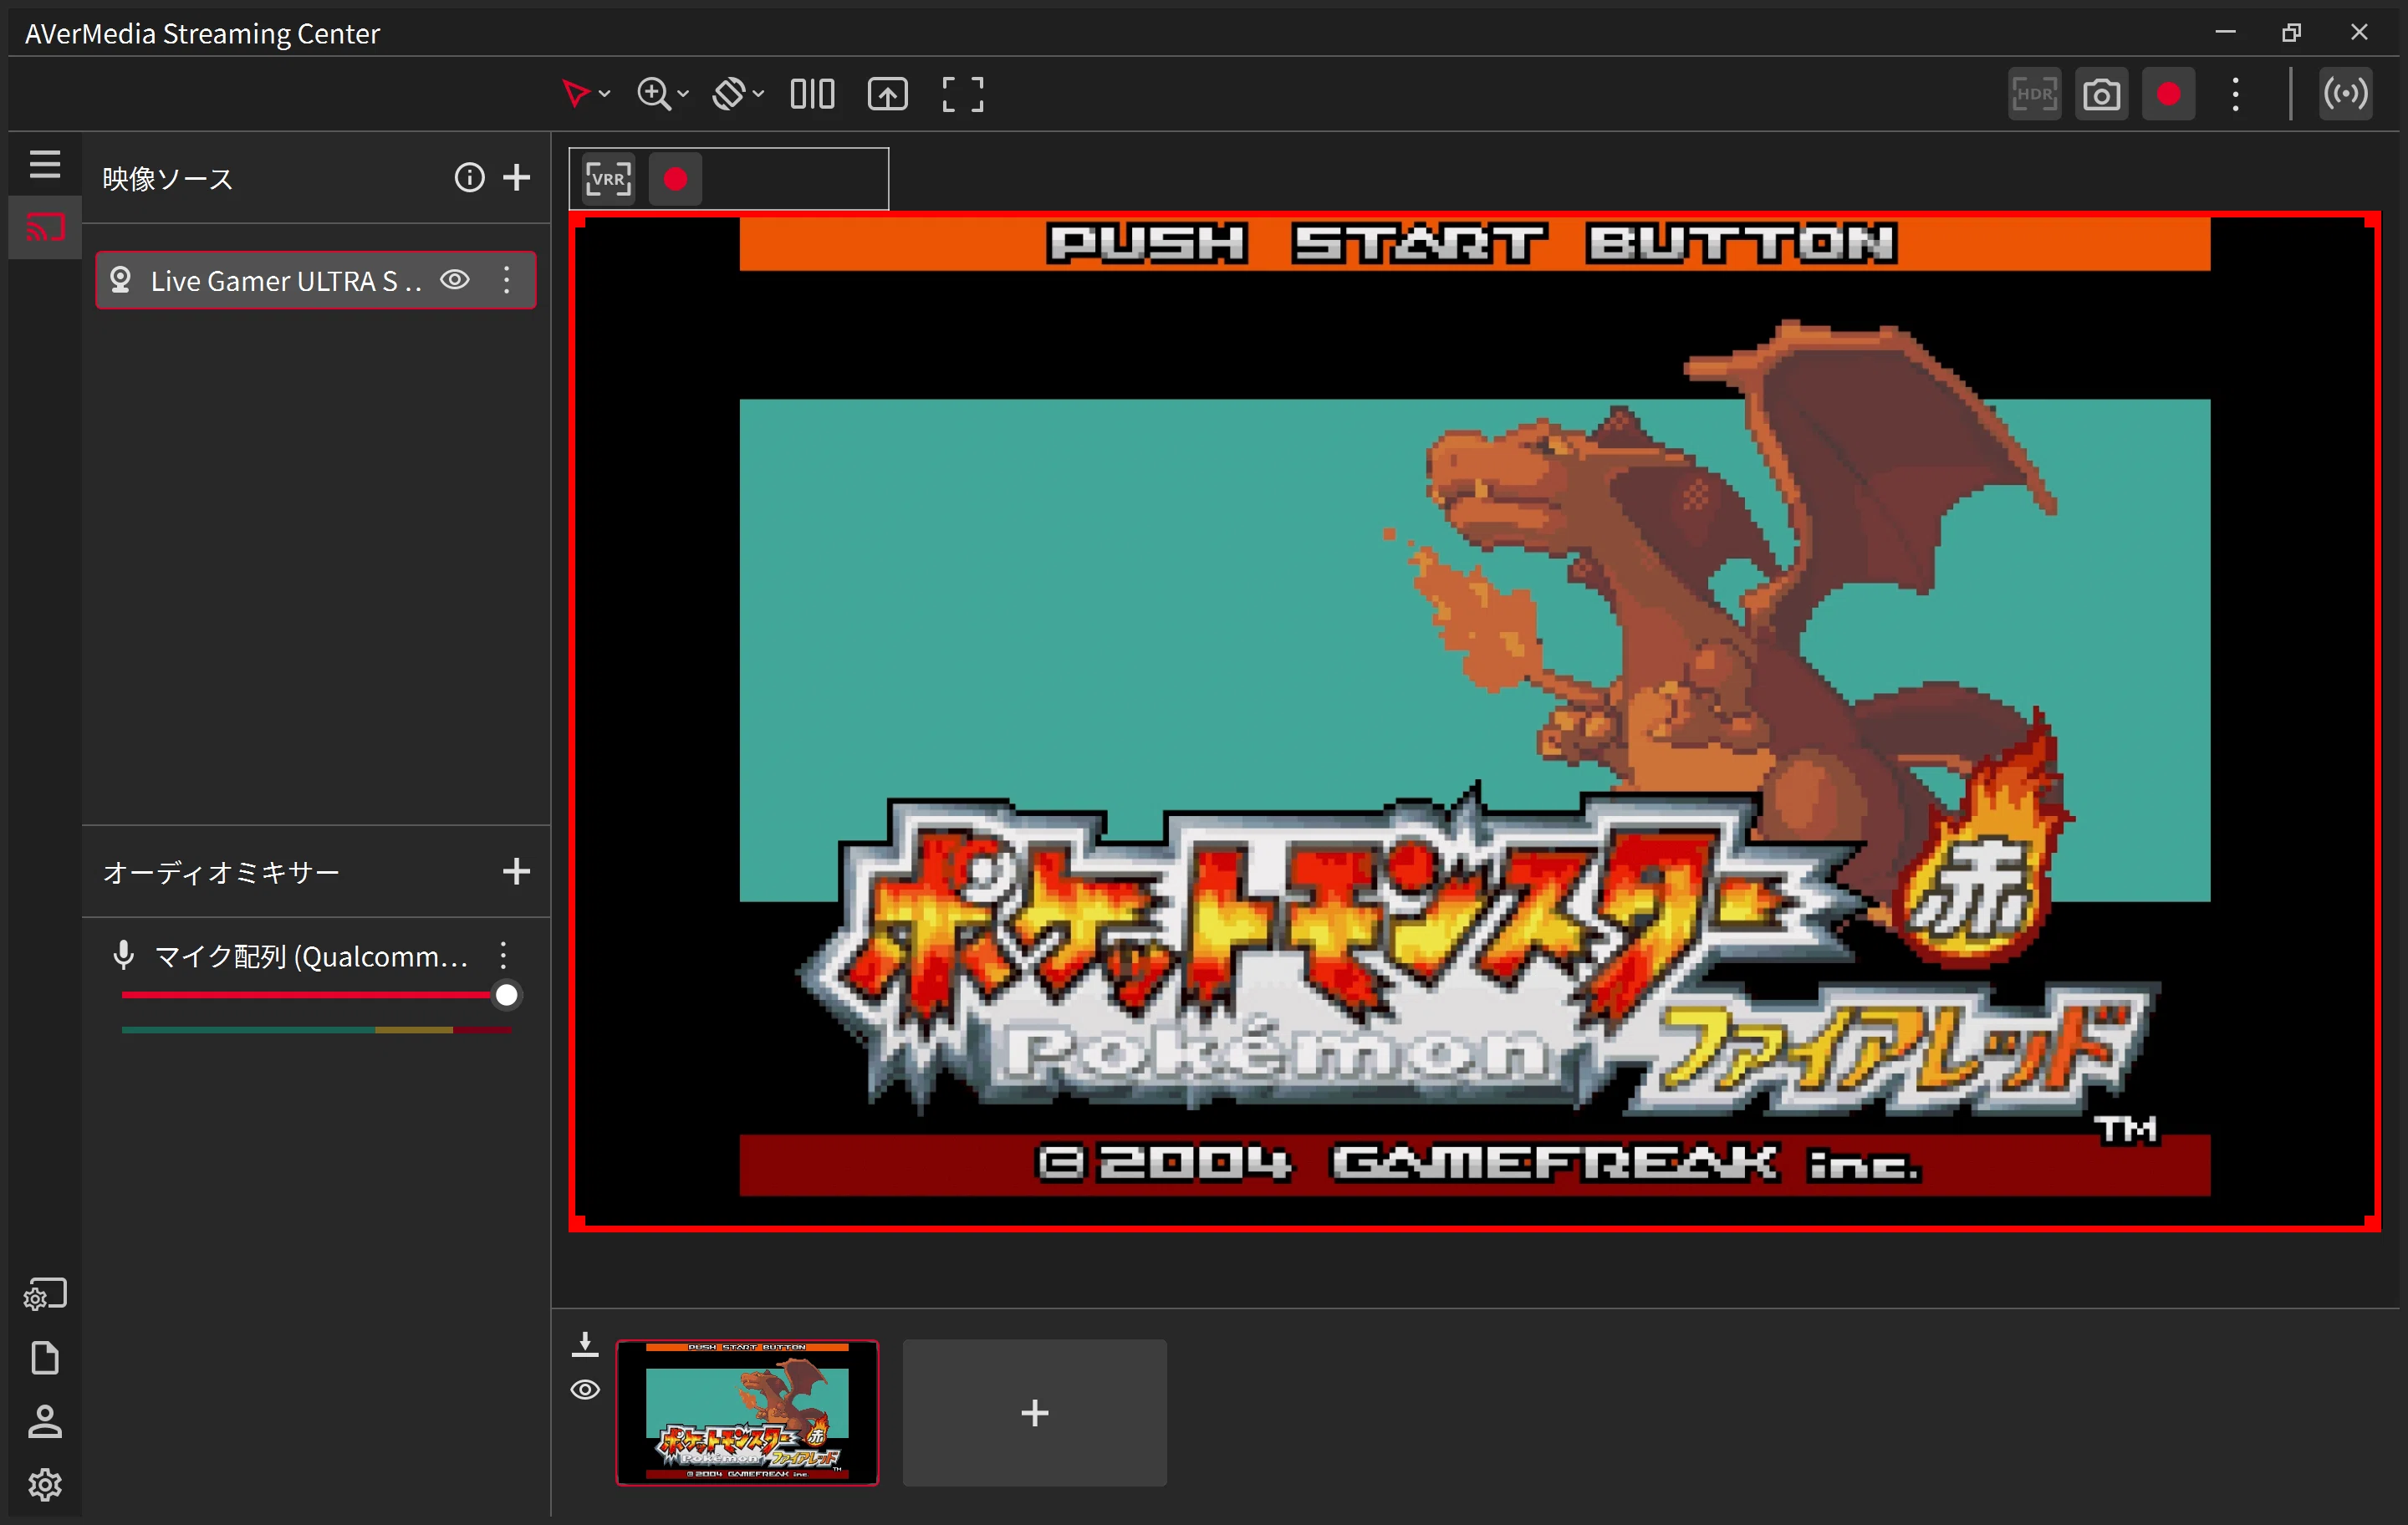Select the red pointer cursor tool

[x=575, y=93]
